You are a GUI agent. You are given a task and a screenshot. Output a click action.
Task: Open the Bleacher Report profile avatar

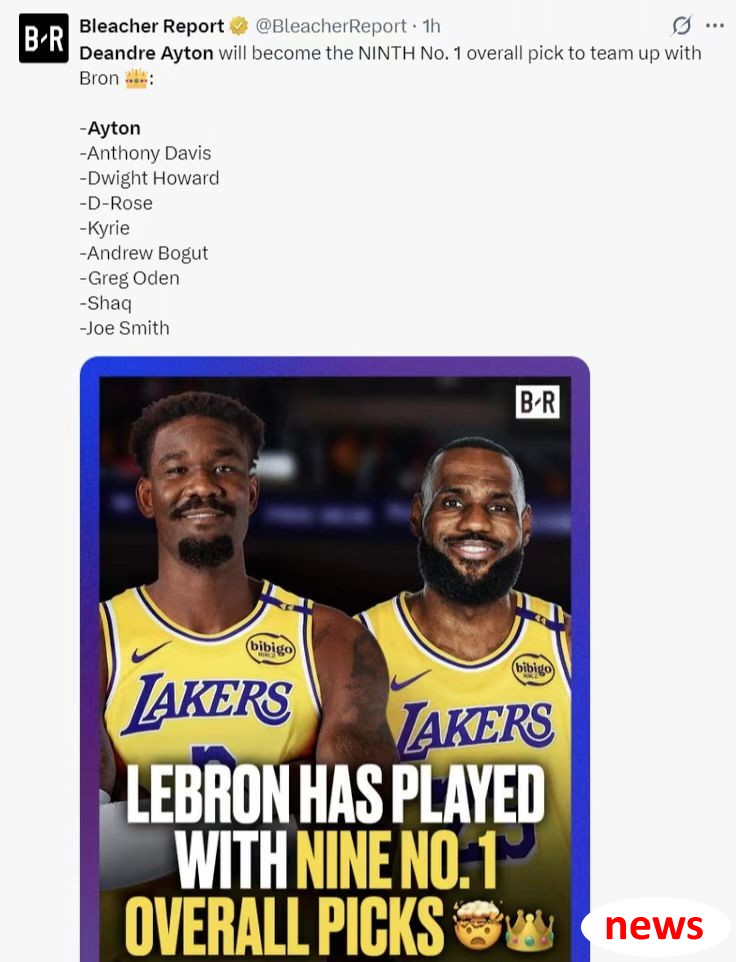pyautogui.click(x=44, y=38)
